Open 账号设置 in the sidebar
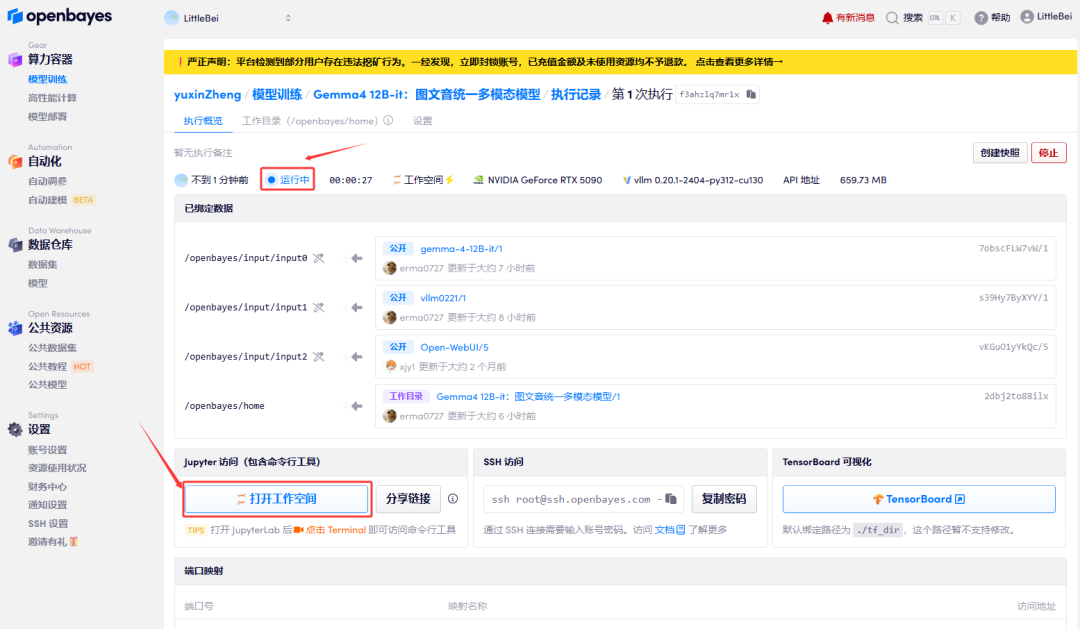Screen dimensions: 1080x629 [48, 450]
